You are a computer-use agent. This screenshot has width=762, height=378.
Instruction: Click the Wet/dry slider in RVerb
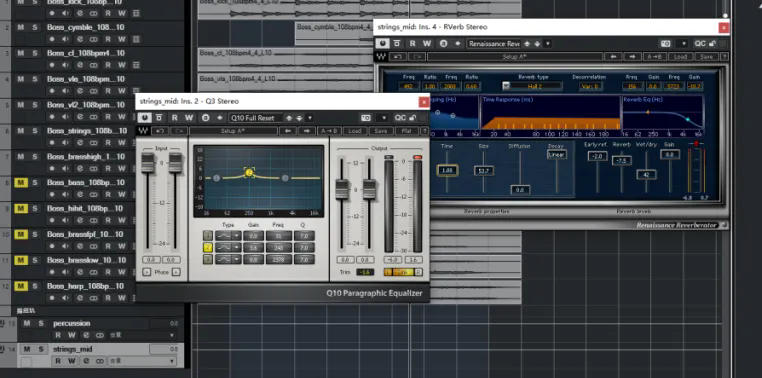click(x=646, y=174)
